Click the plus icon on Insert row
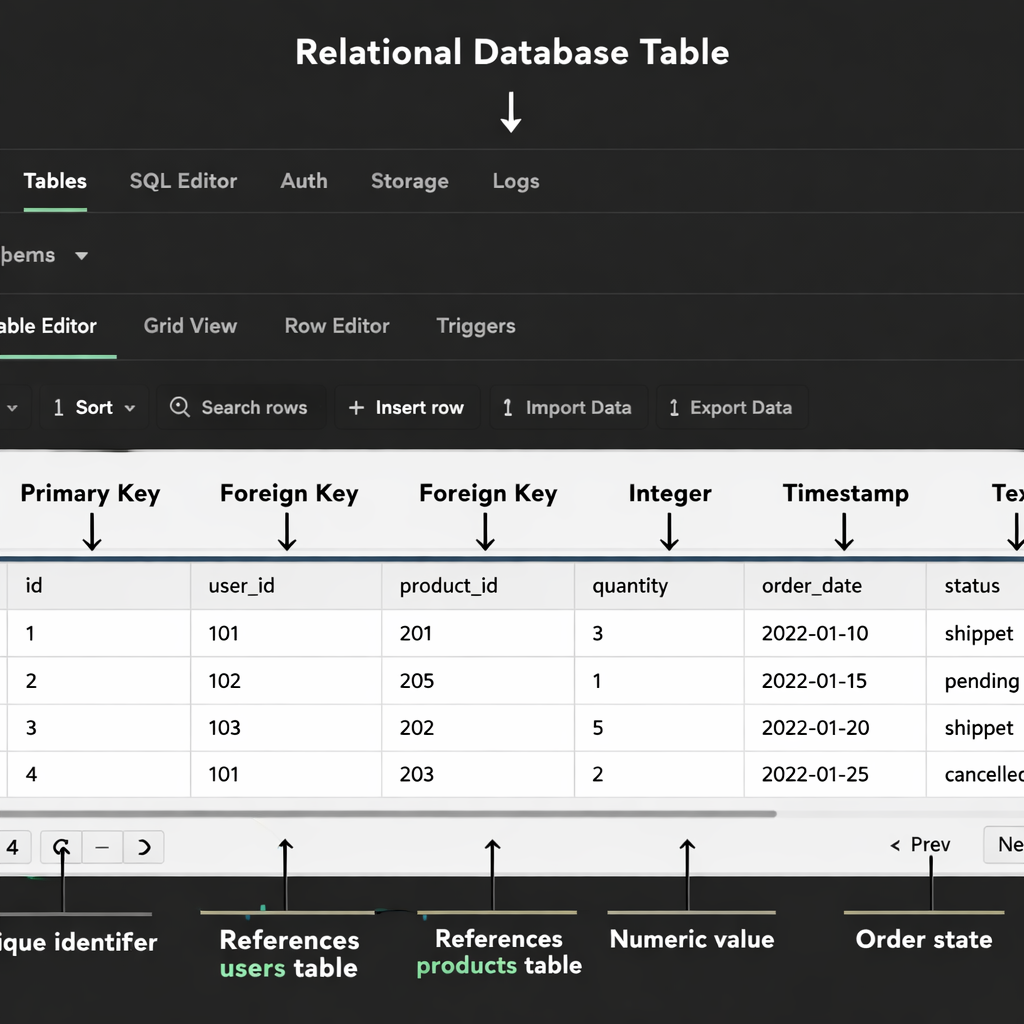 click(356, 408)
